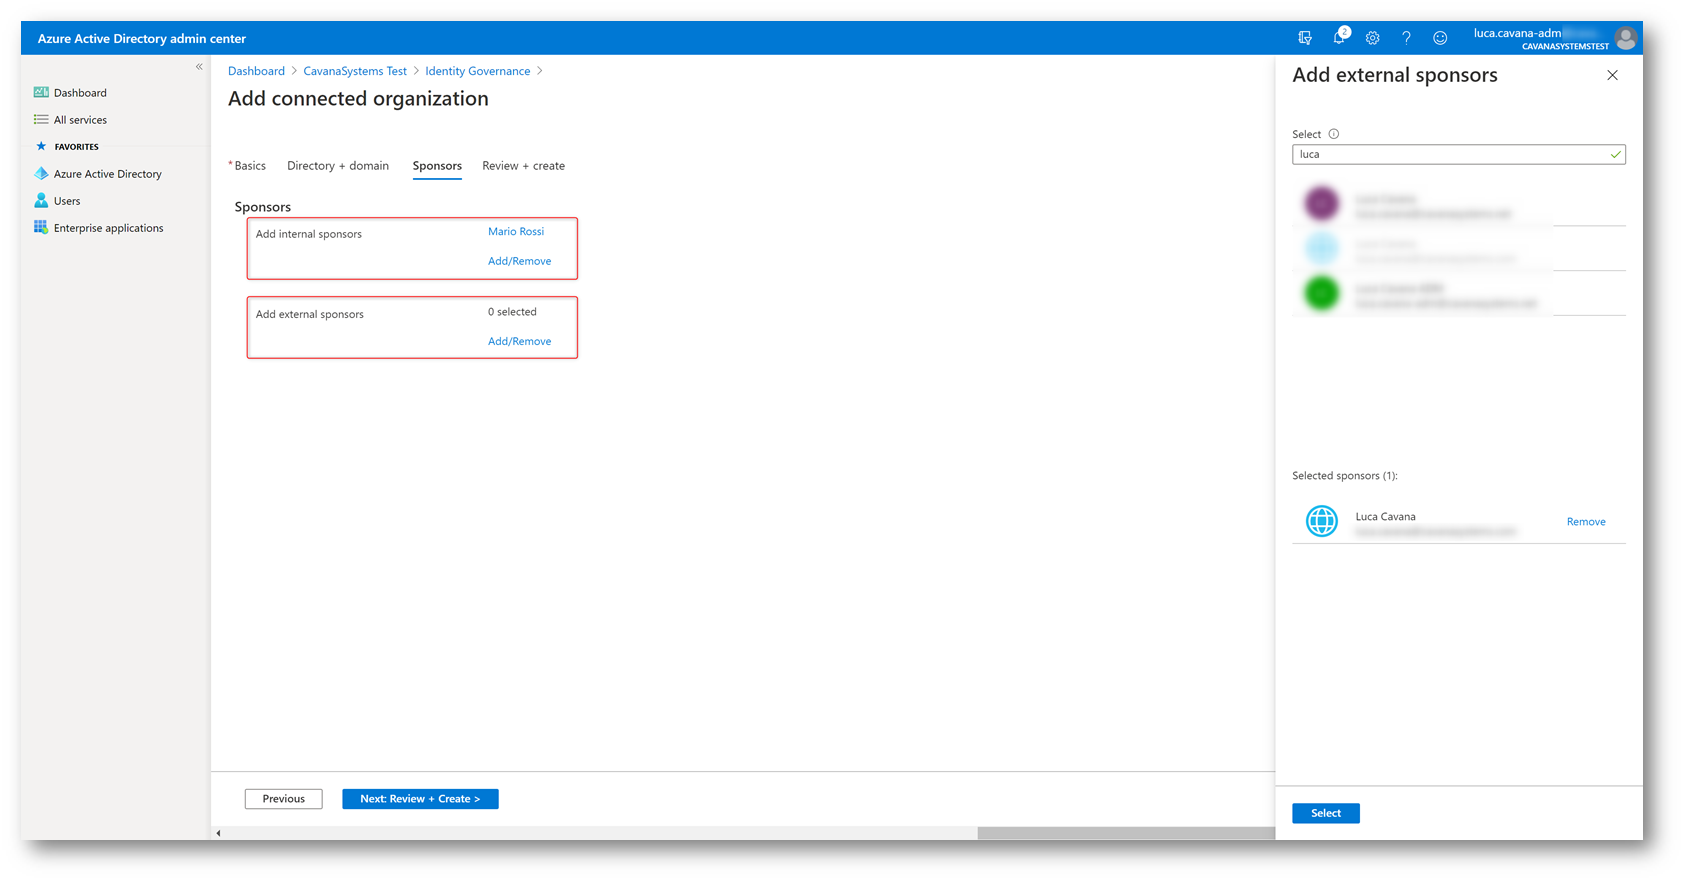The width and height of the screenshot is (1685, 882).
Task: Click the Previous button
Action: (x=284, y=799)
